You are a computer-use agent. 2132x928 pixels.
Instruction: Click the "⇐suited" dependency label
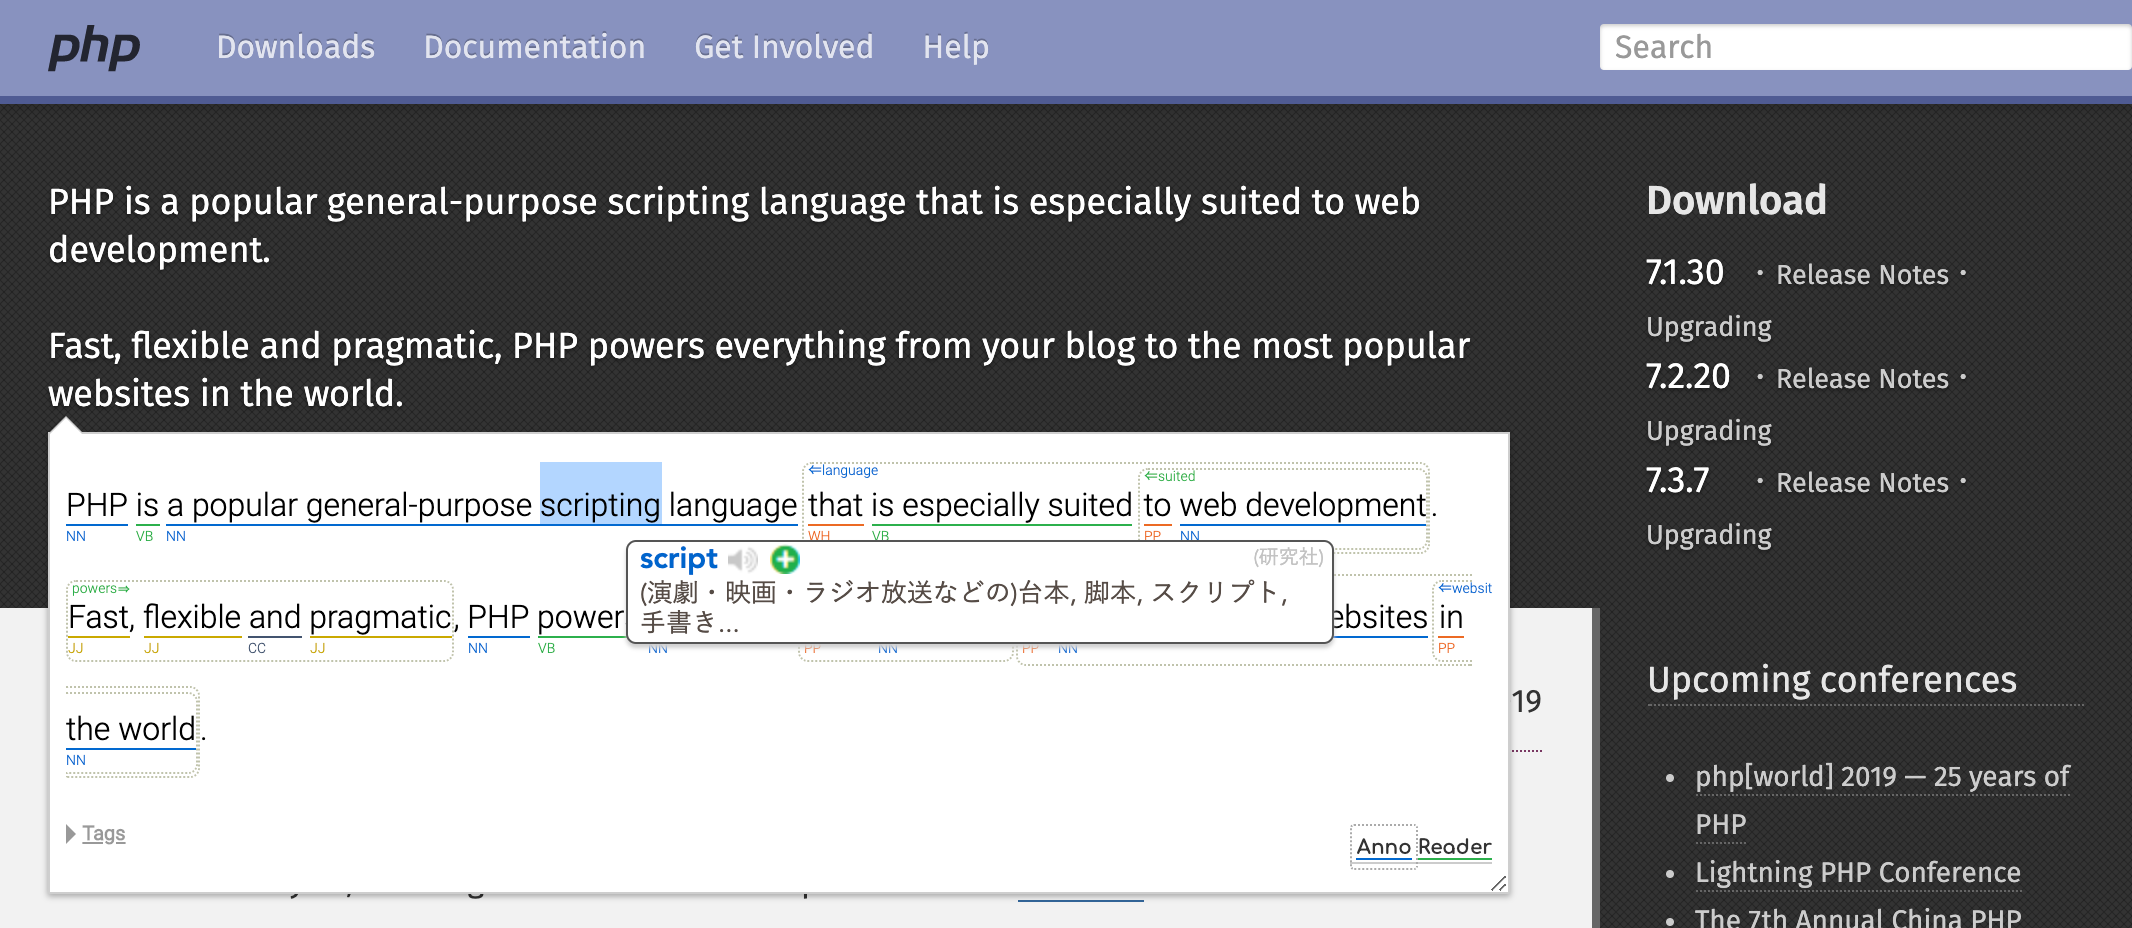pyautogui.click(x=1170, y=476)
